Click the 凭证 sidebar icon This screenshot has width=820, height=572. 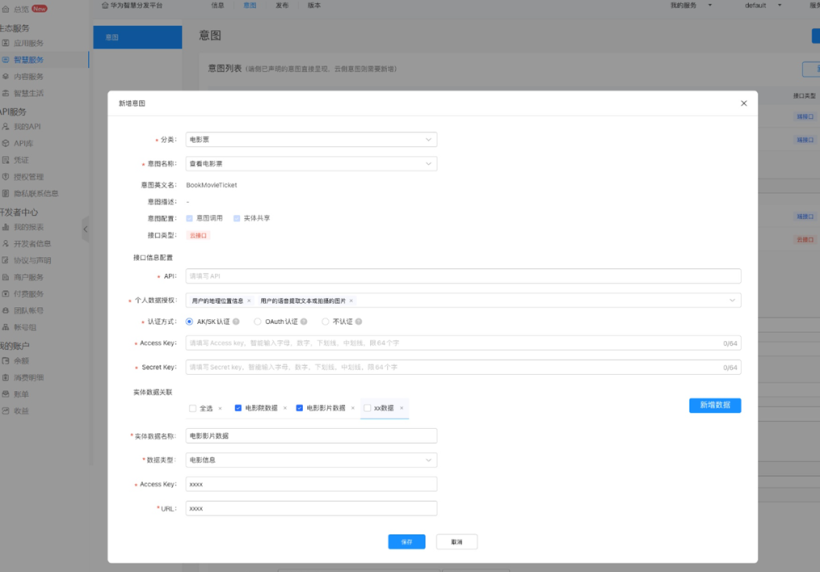click(x=6, y=160)
